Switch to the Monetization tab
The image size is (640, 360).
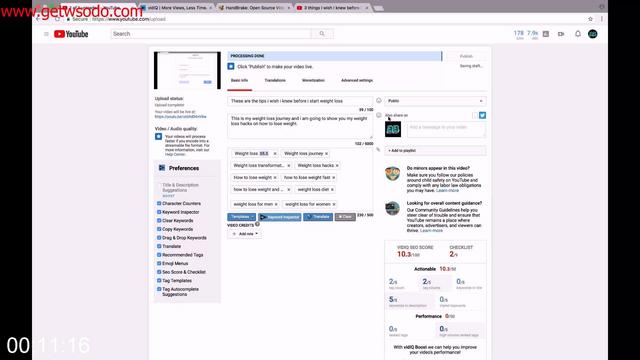pos(313,80)
